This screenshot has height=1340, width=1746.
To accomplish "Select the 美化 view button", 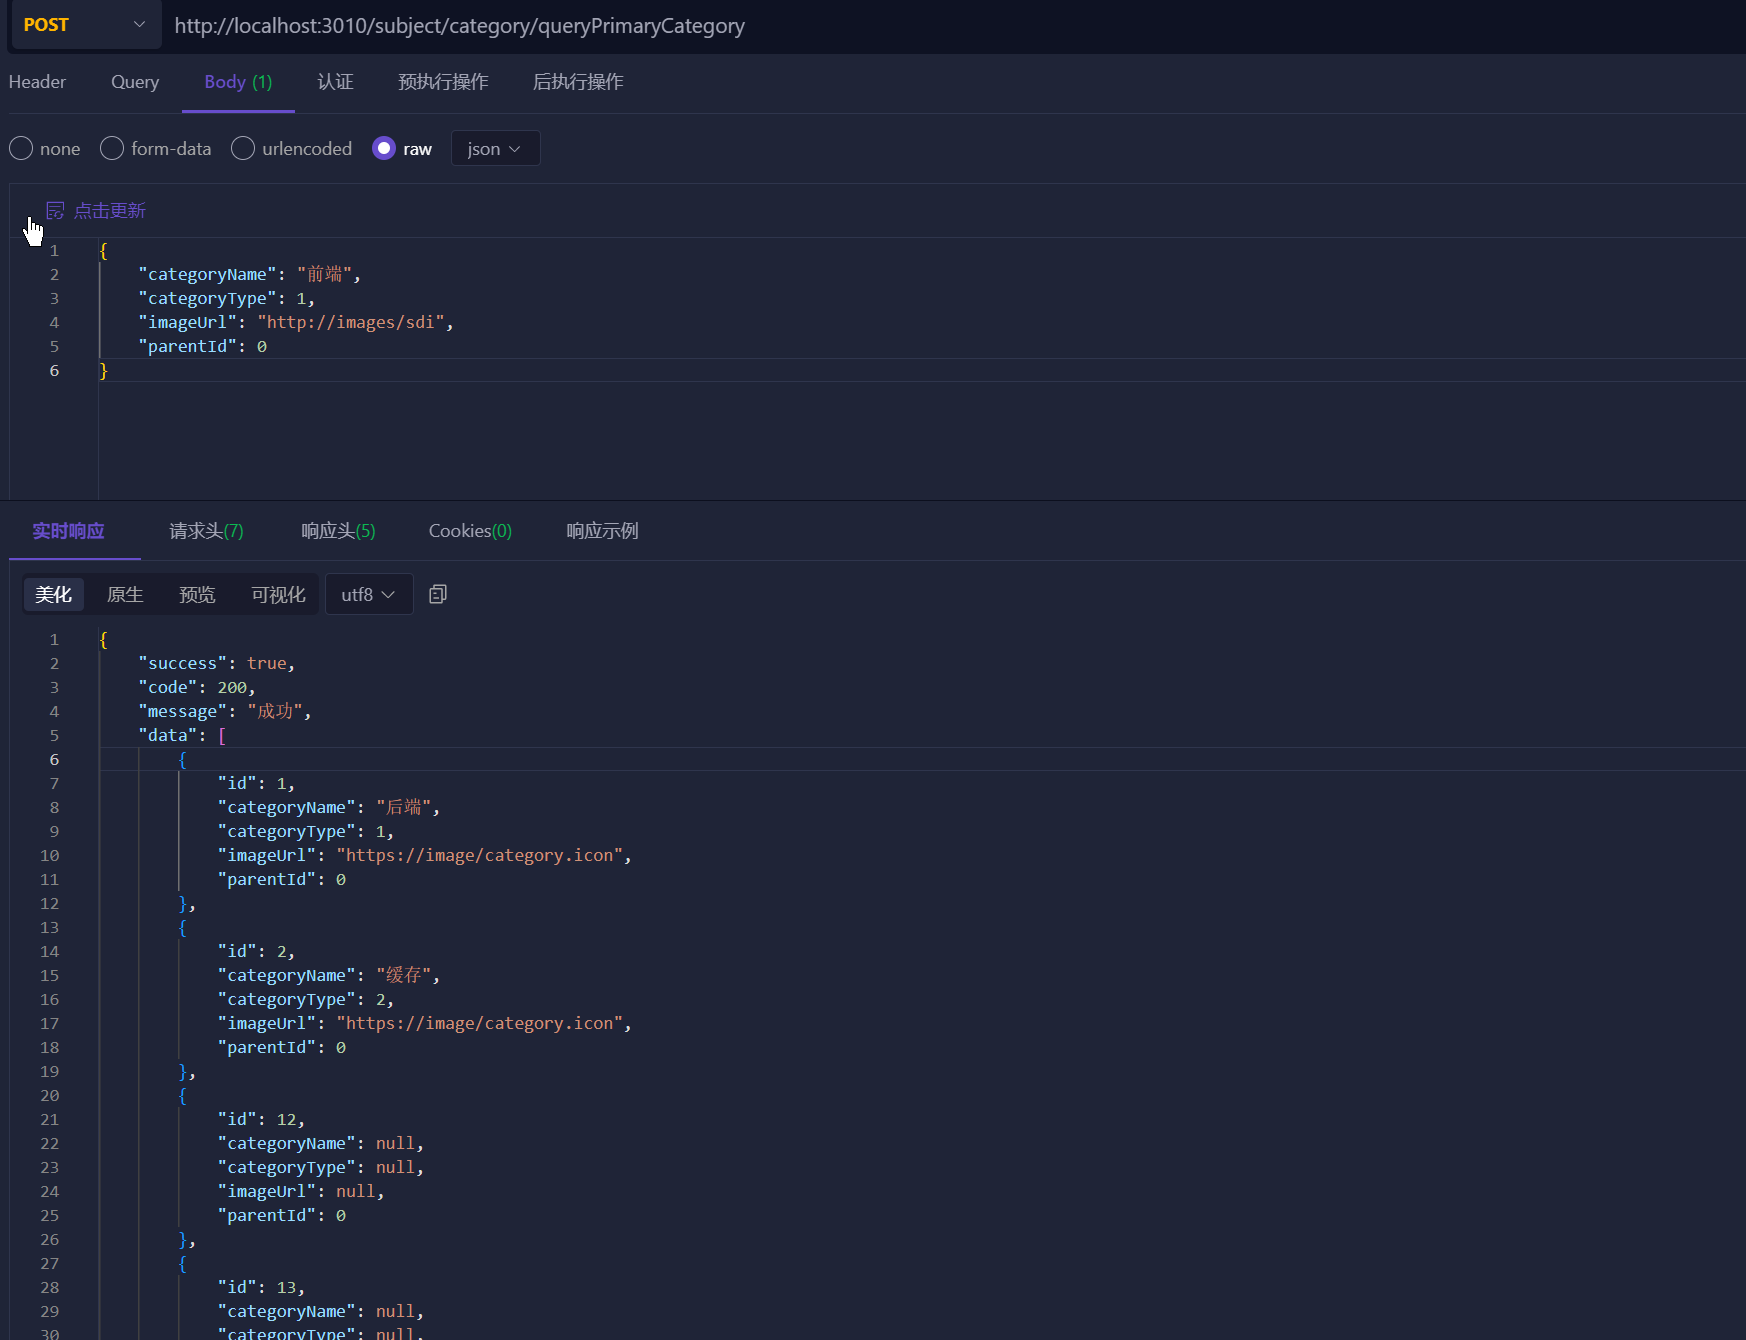I will [x=53, y=595].
